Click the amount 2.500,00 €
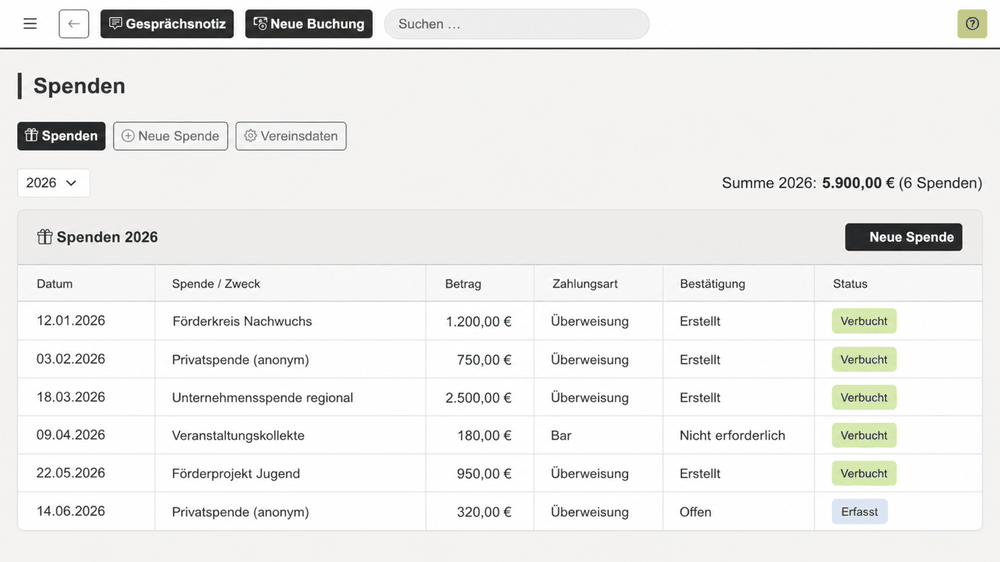 478,397
